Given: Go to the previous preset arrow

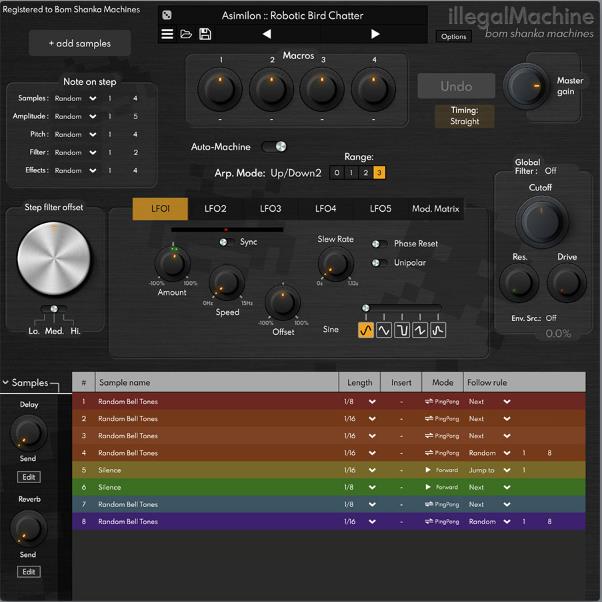Looking at the screenshot, I should tap(267, 34).
